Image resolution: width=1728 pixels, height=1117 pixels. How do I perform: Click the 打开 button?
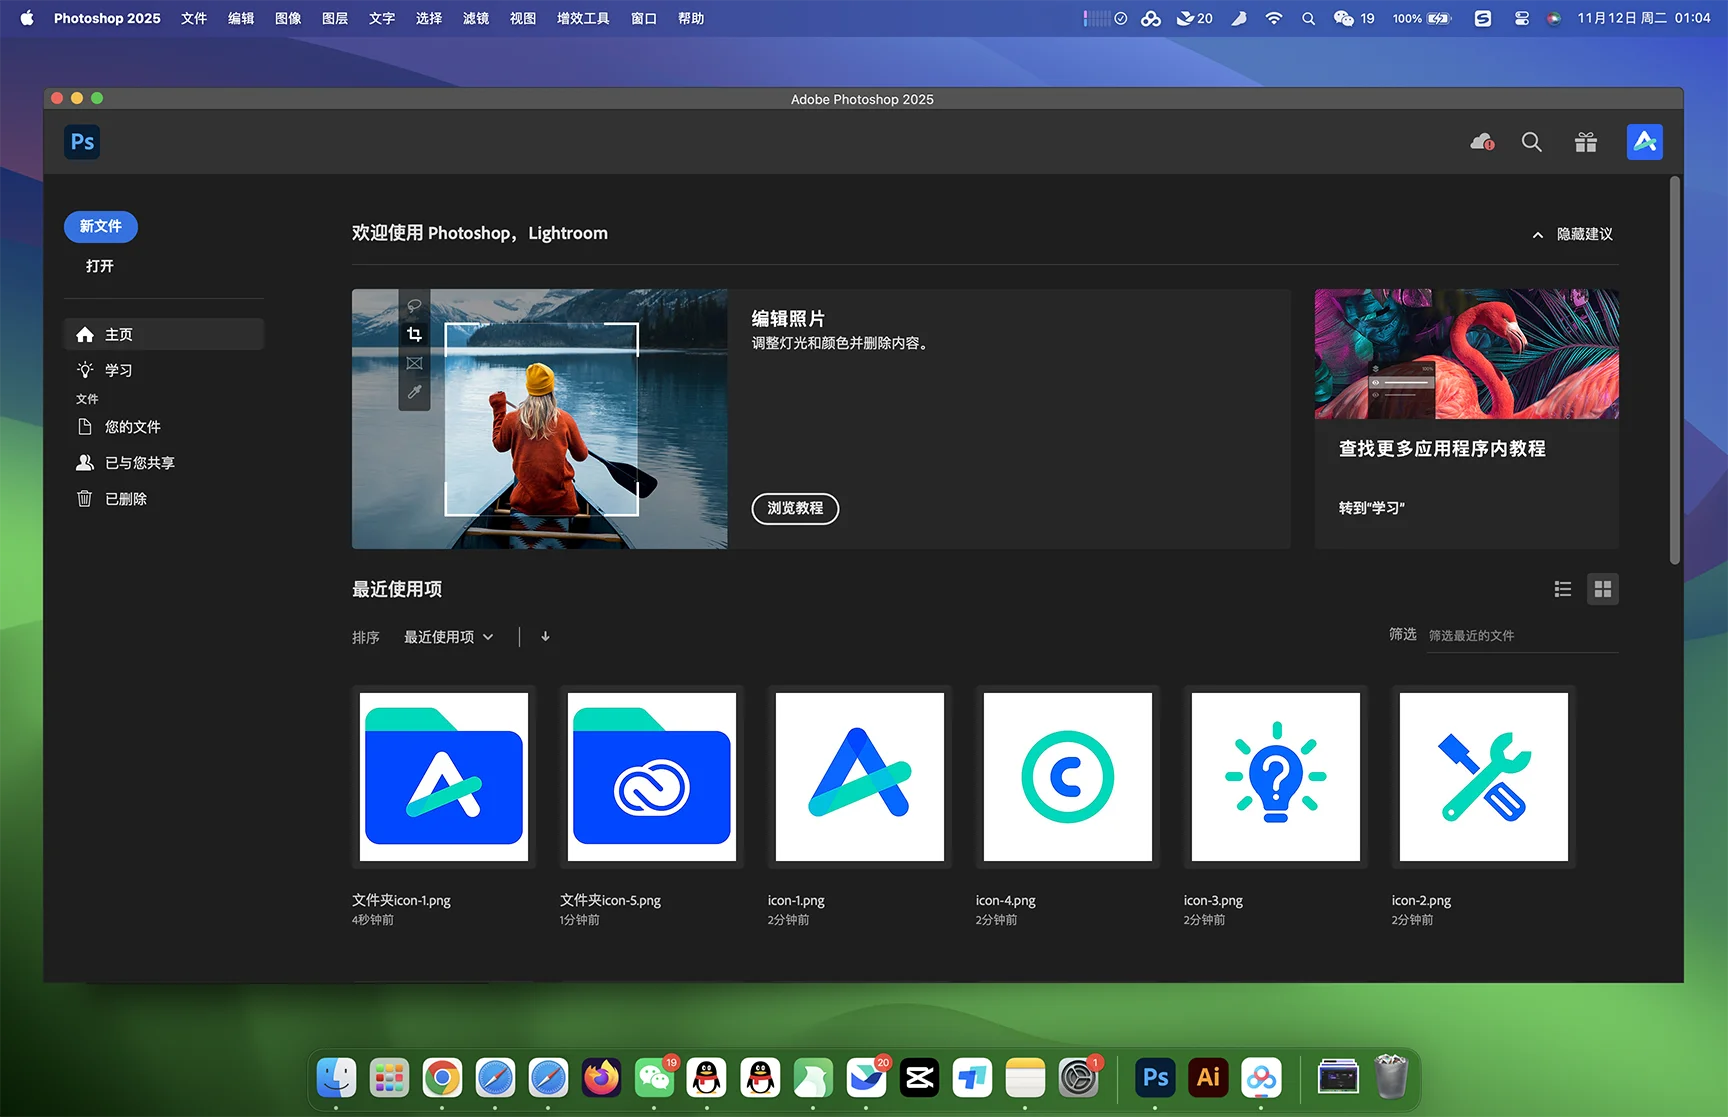(100, 266)
